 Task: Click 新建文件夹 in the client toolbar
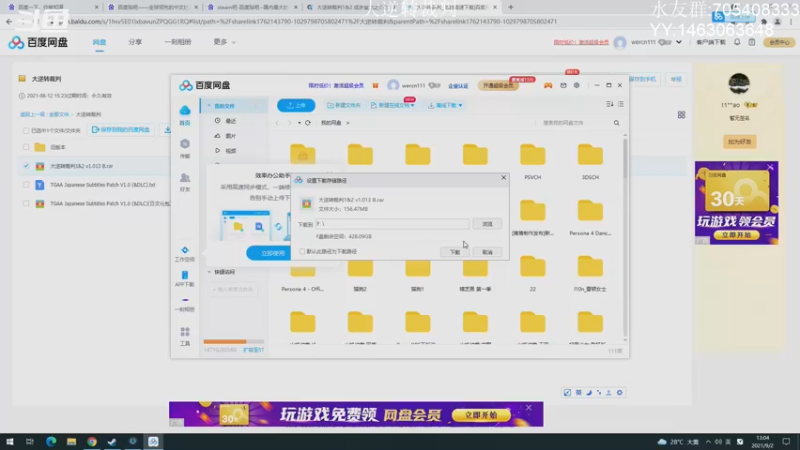click(343, 105)
